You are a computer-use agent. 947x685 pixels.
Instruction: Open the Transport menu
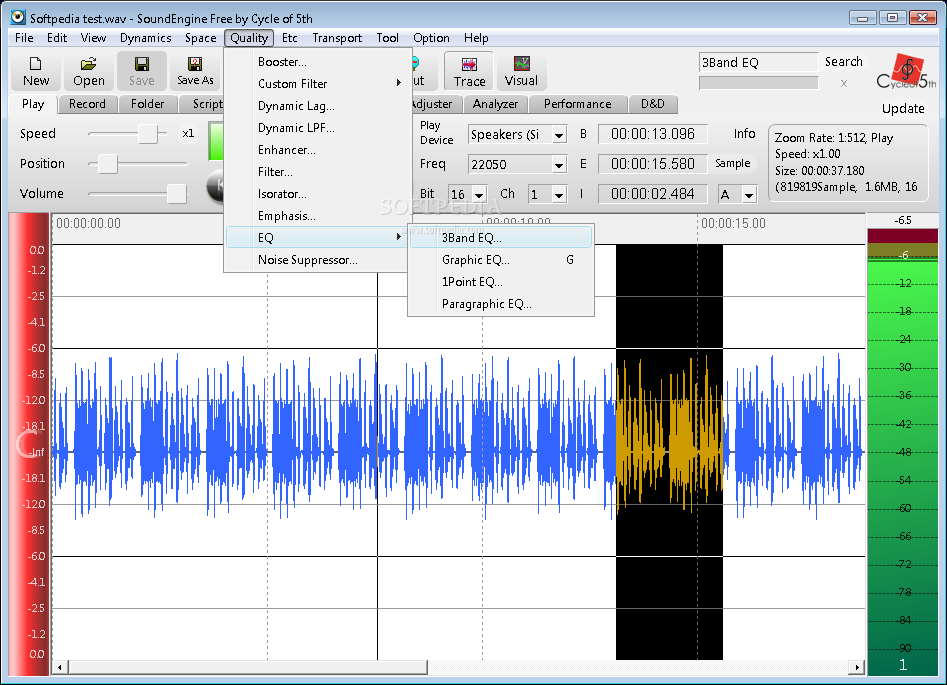coord(337,38)
